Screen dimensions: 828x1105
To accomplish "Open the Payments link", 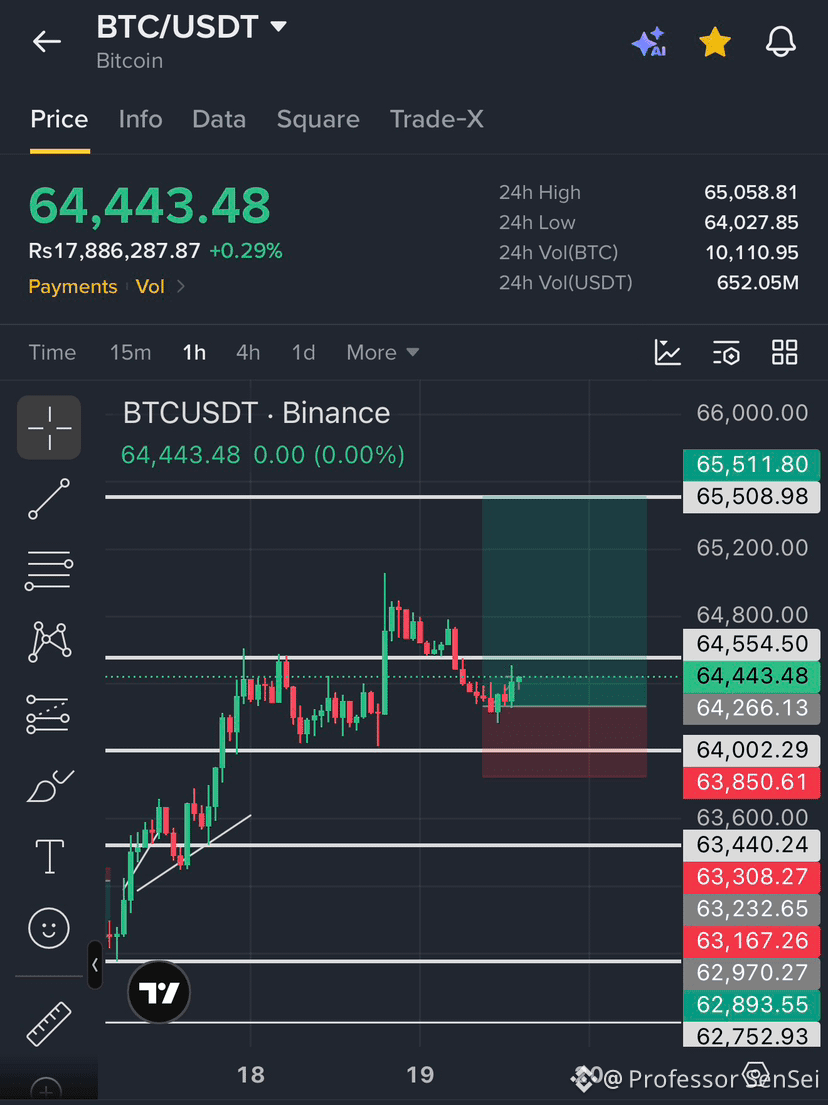I will click(x=73, y=287).
